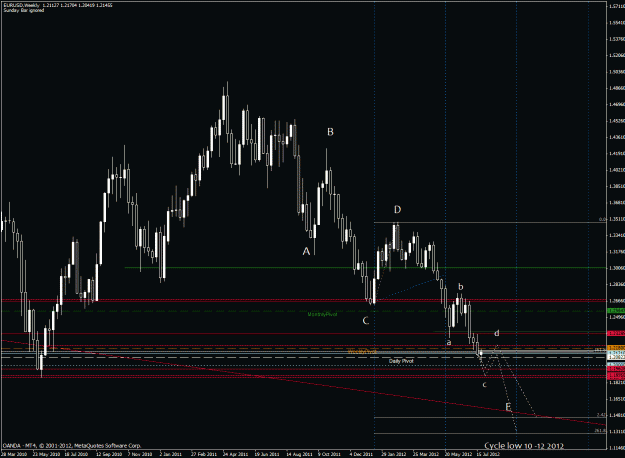The height and width of the screenshot is (458, 625).
Task: Click the orange 'WeeklyPivot' label
Action: coord(362,352)
